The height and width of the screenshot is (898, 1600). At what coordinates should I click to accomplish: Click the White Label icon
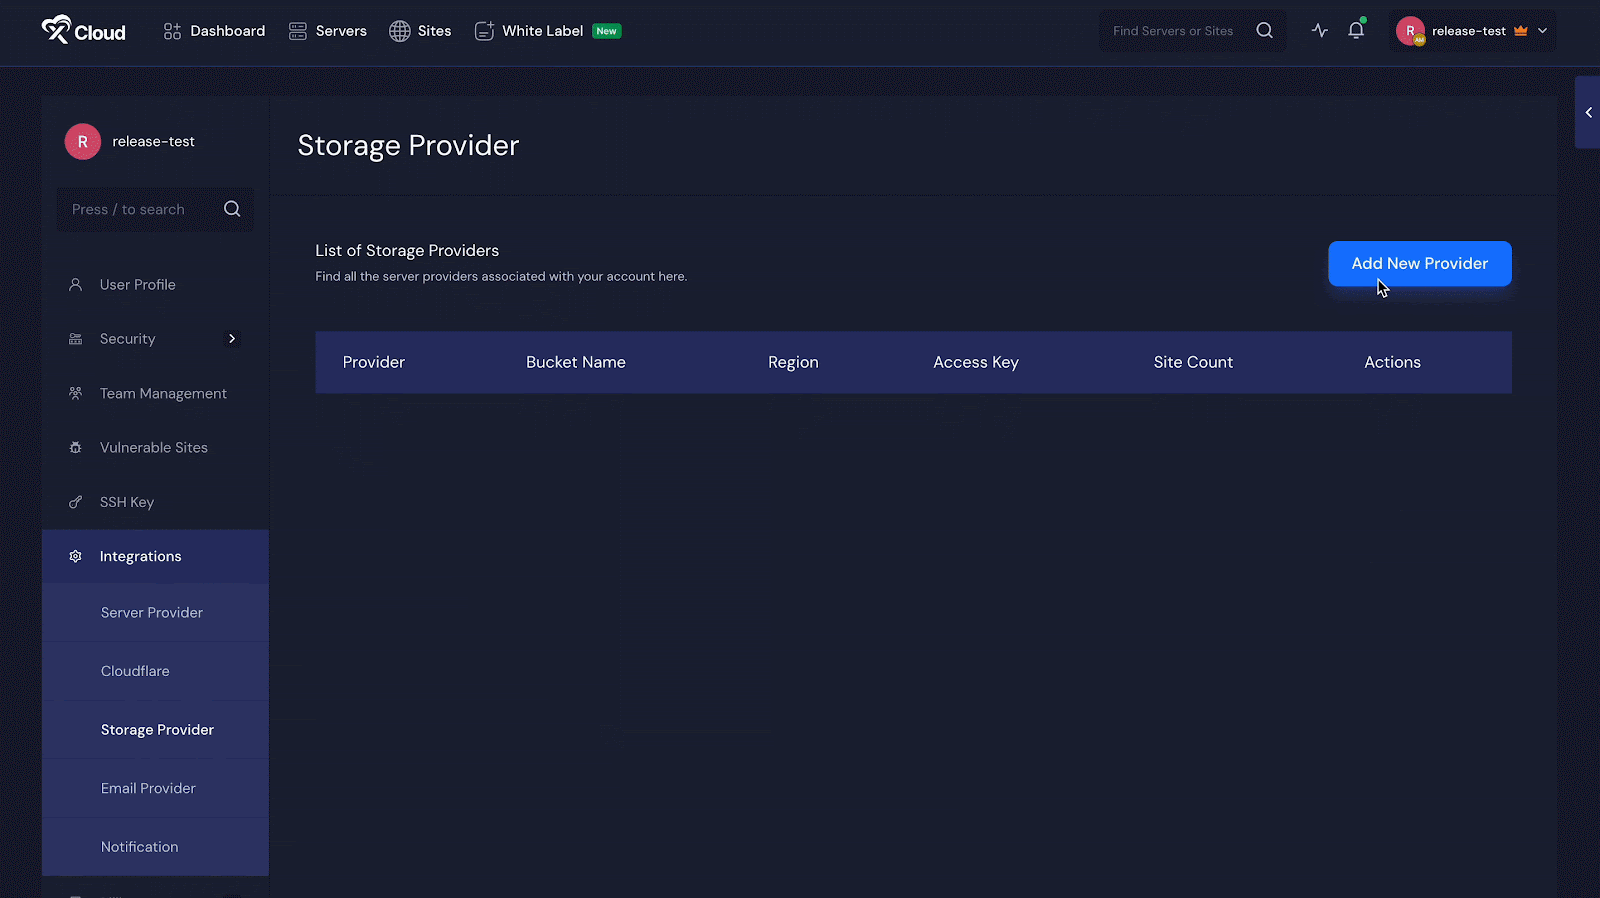(x=484, y=31)
